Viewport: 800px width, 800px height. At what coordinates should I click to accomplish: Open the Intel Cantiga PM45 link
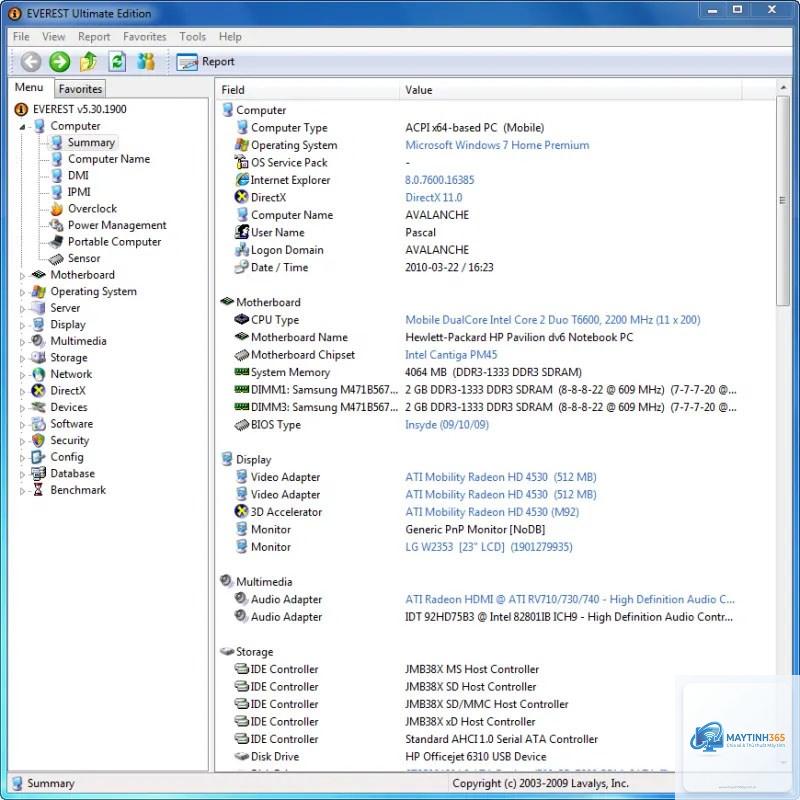click(451, 355)
